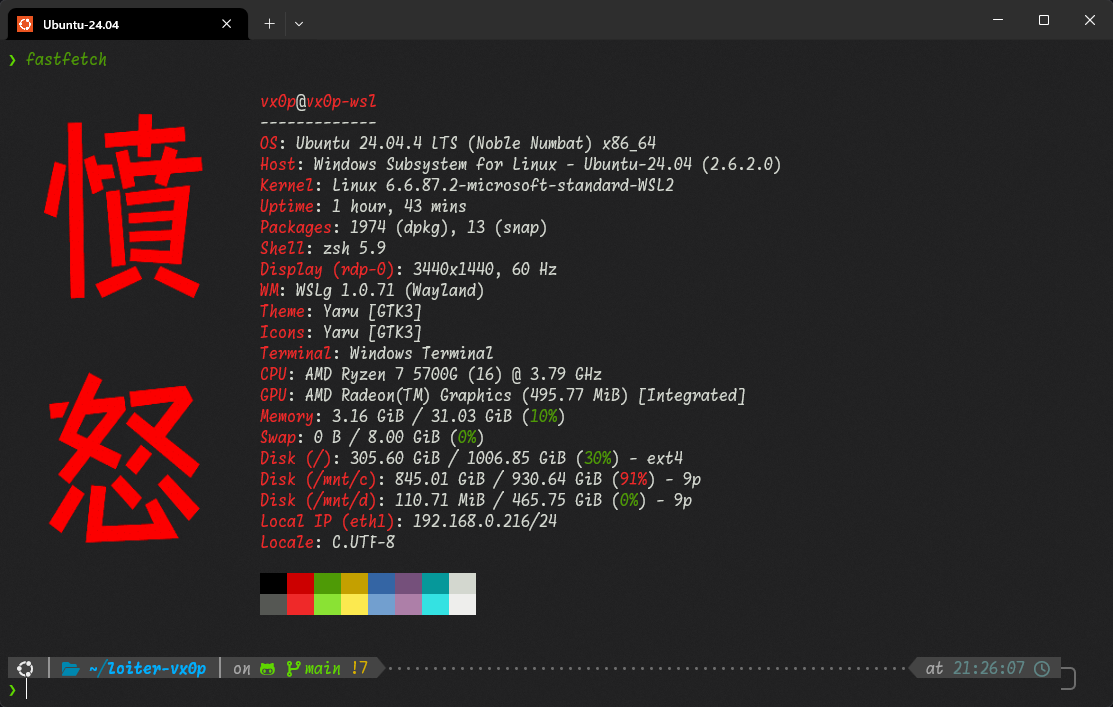Click the Ubuntu logo in the prompt

(x=26, y=668)
